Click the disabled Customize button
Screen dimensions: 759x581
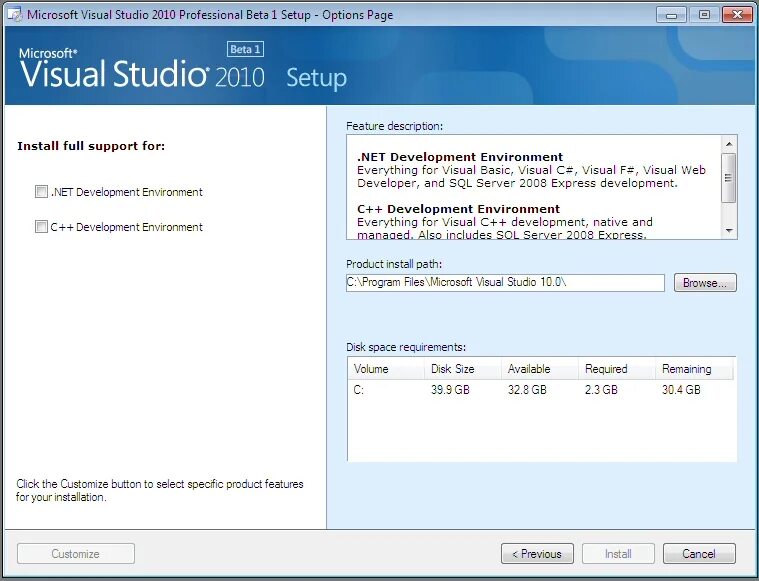(x=76, y=553)
